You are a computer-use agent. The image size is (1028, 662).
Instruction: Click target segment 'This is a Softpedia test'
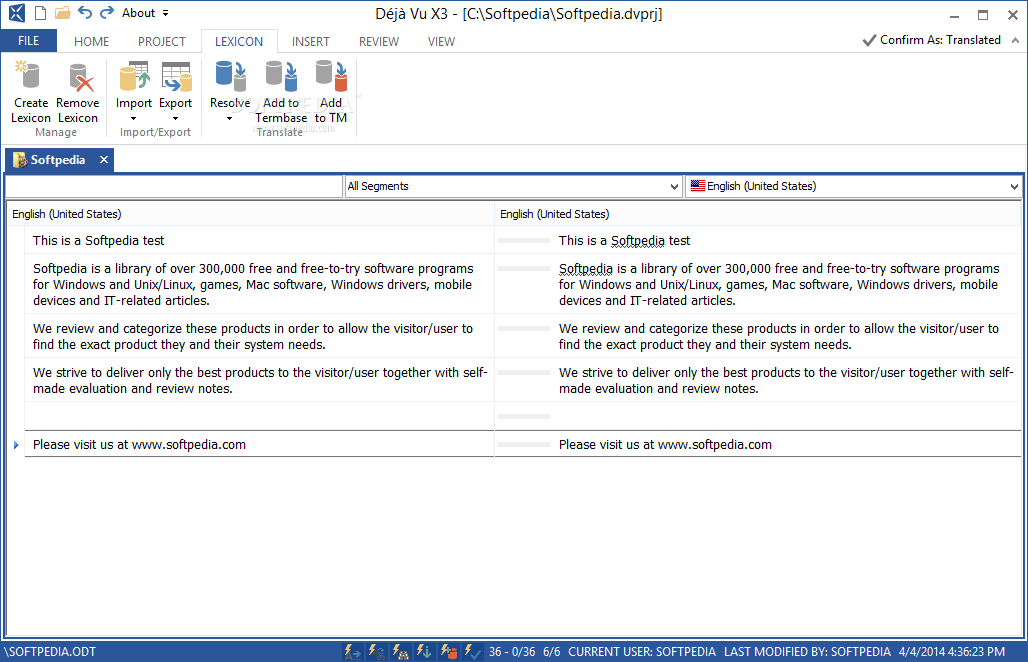pyautogui.click(x=786, y=241)
